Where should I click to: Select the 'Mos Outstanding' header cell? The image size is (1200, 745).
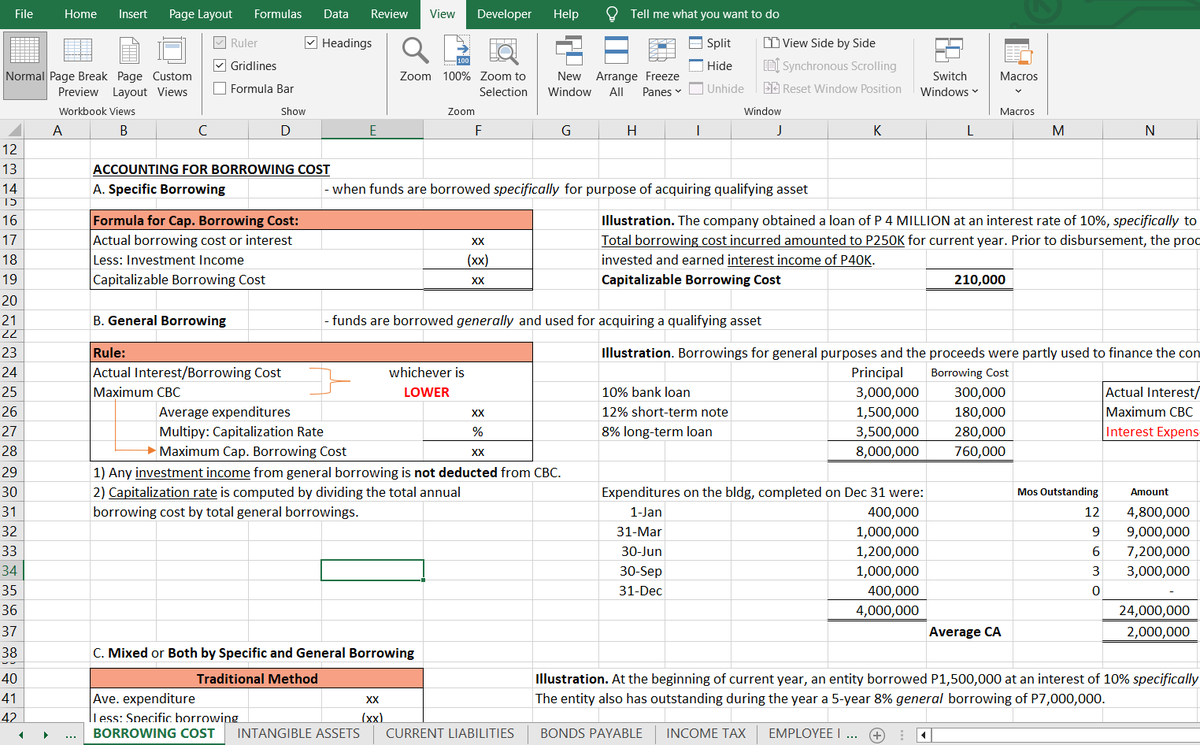[x=1057, y=492]
